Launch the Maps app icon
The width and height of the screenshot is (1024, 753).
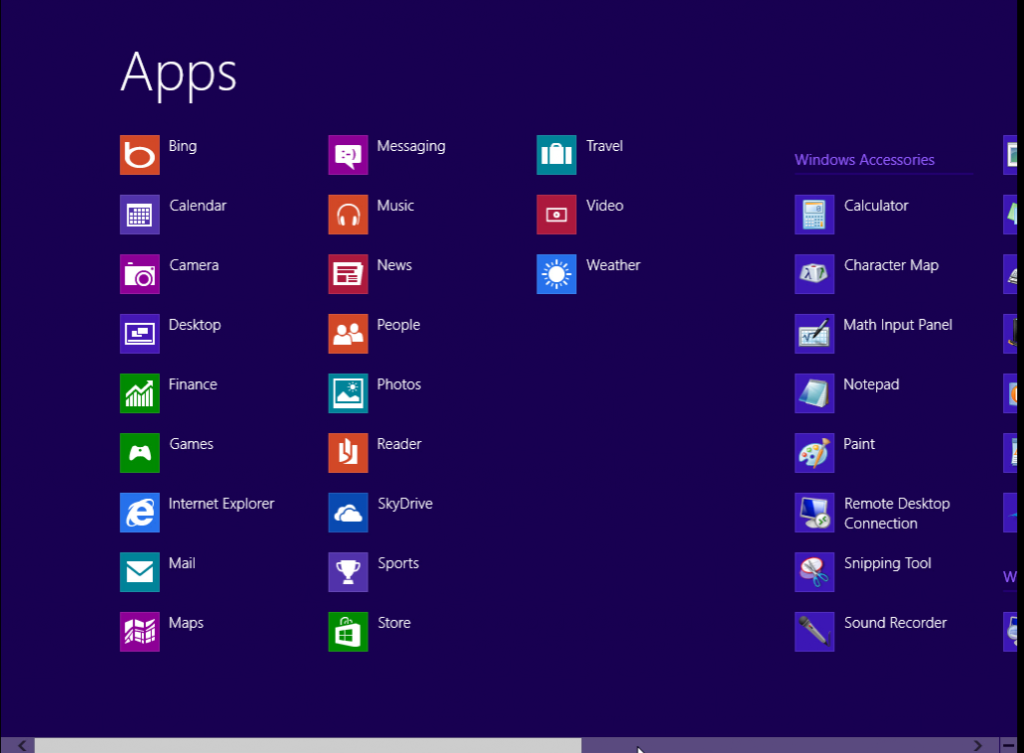coord(140,632)
